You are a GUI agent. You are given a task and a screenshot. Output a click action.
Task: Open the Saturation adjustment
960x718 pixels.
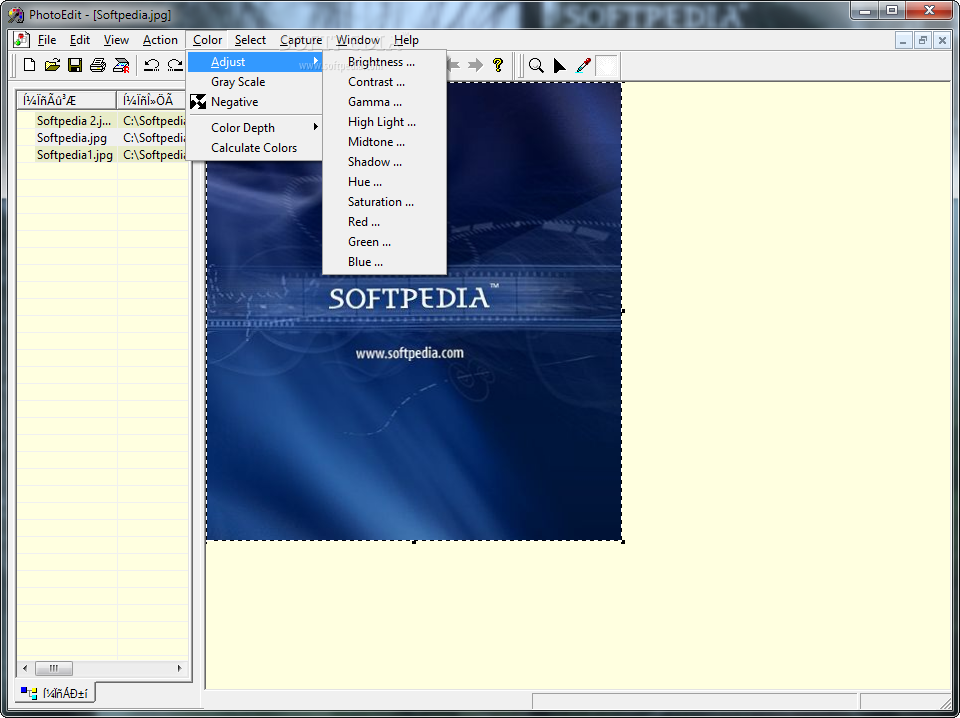(x=384, y=201)
